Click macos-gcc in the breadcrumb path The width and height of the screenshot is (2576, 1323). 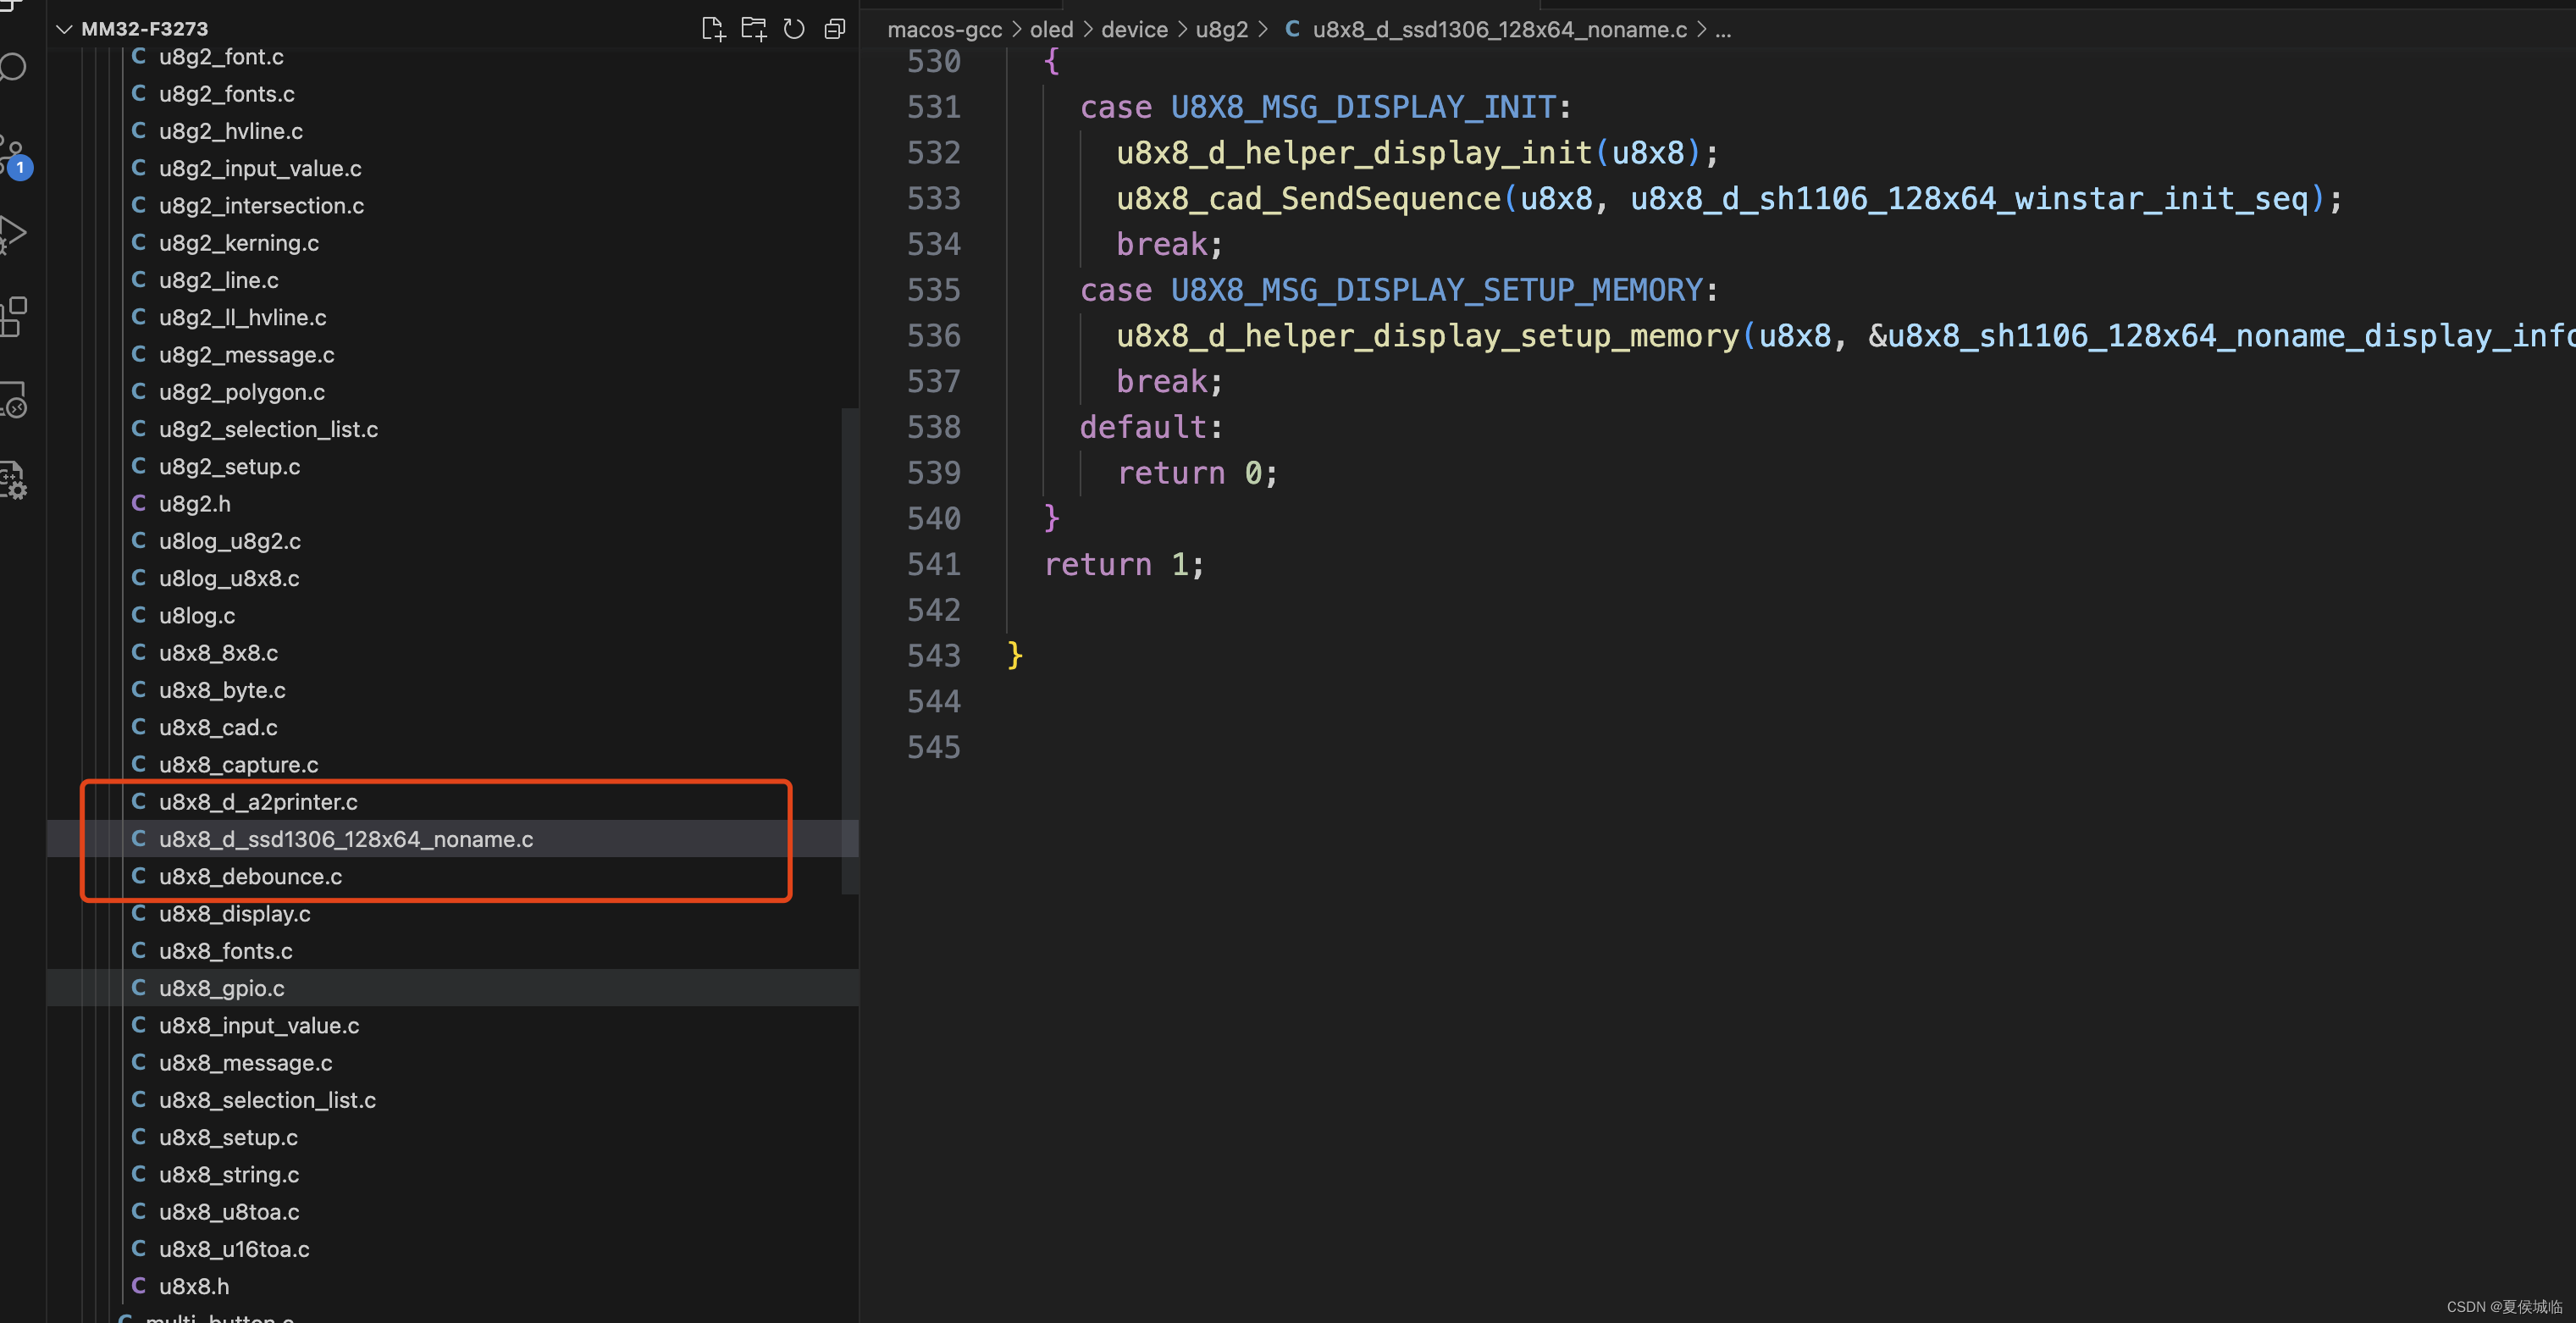coord(944,30)
